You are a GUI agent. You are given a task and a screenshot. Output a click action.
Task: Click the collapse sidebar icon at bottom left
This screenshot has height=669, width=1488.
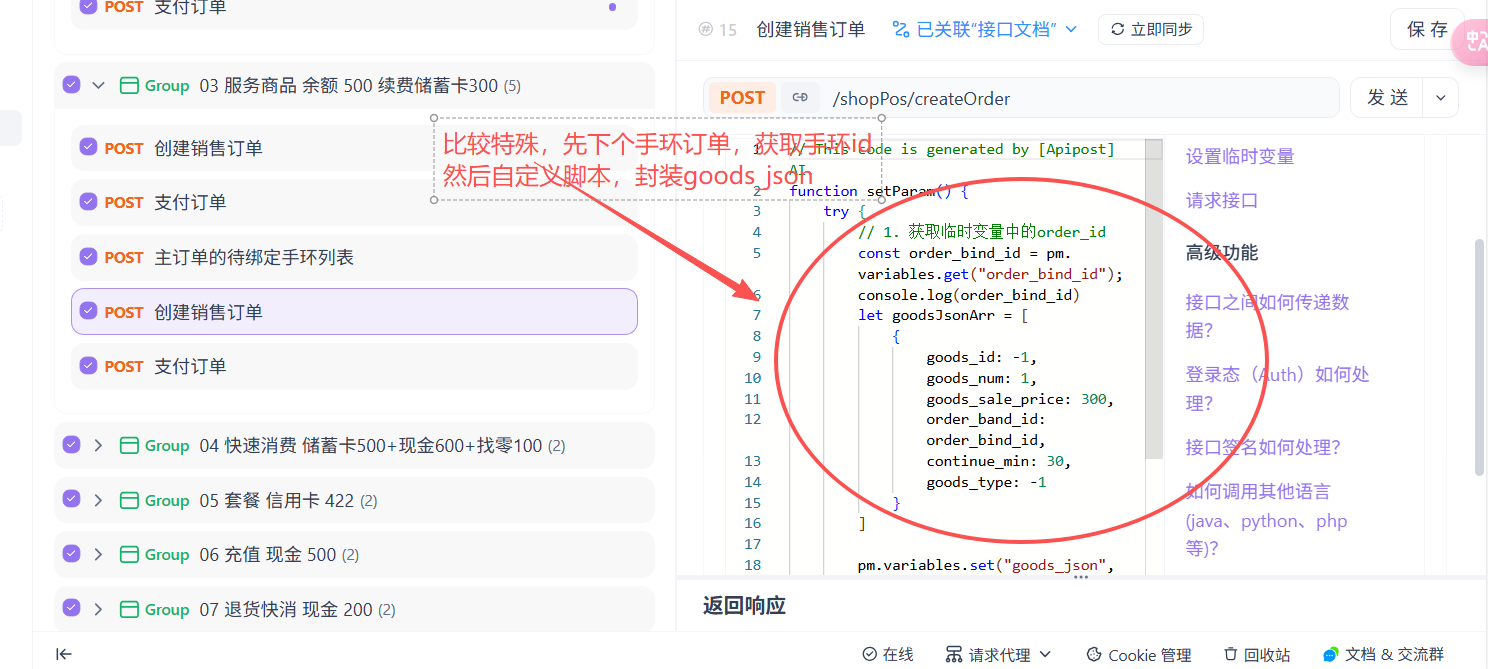(x=64, y=654)
